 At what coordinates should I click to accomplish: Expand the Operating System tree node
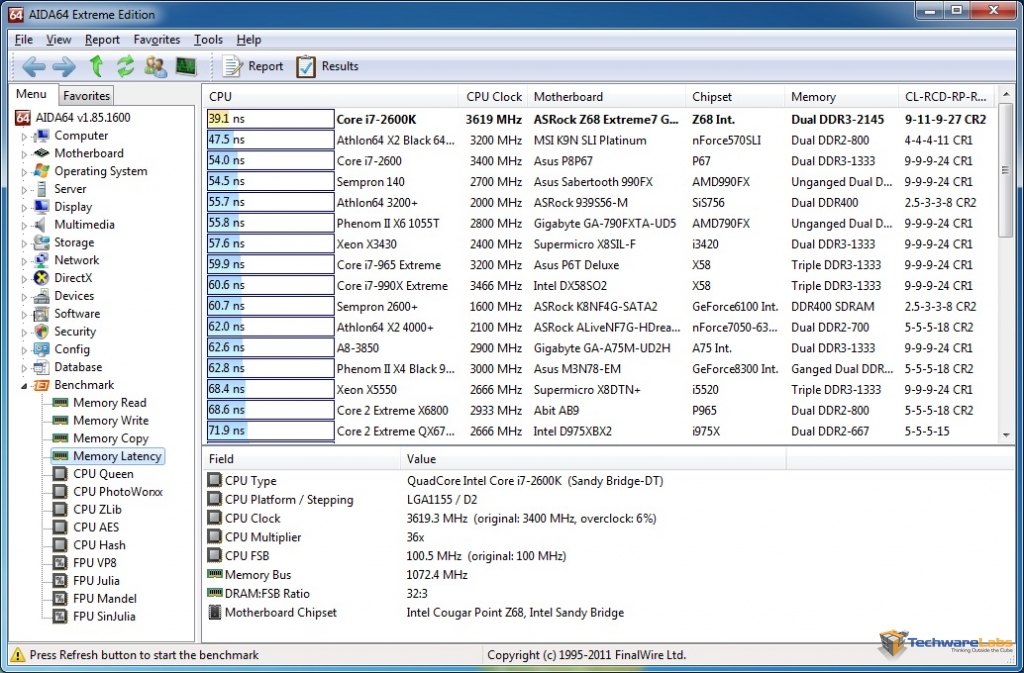click(24, 172)
